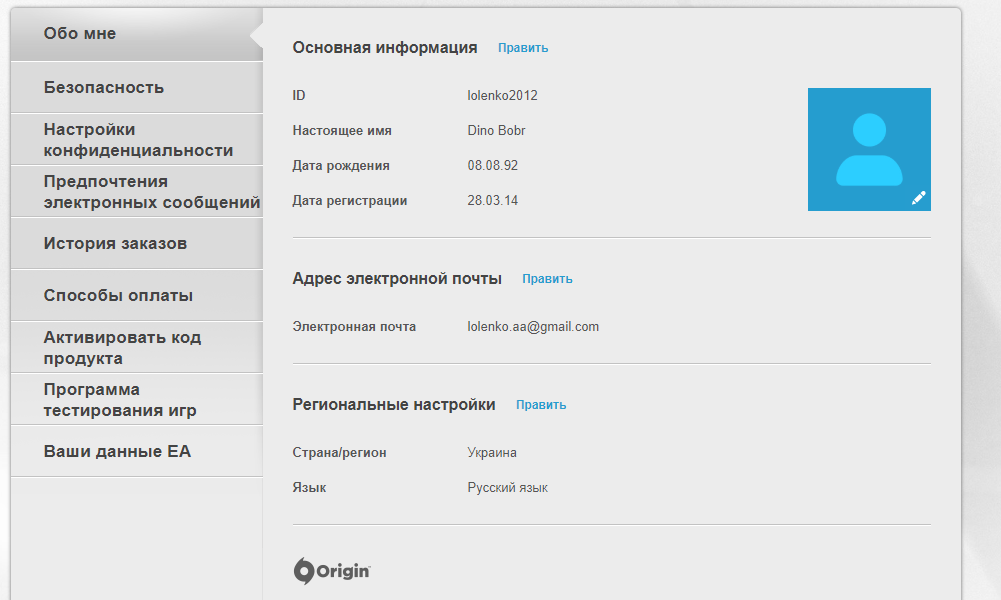Screen dimensions: 1001x600
Task: Click the pencil edit icon on avatar
Action: point(919,198)
